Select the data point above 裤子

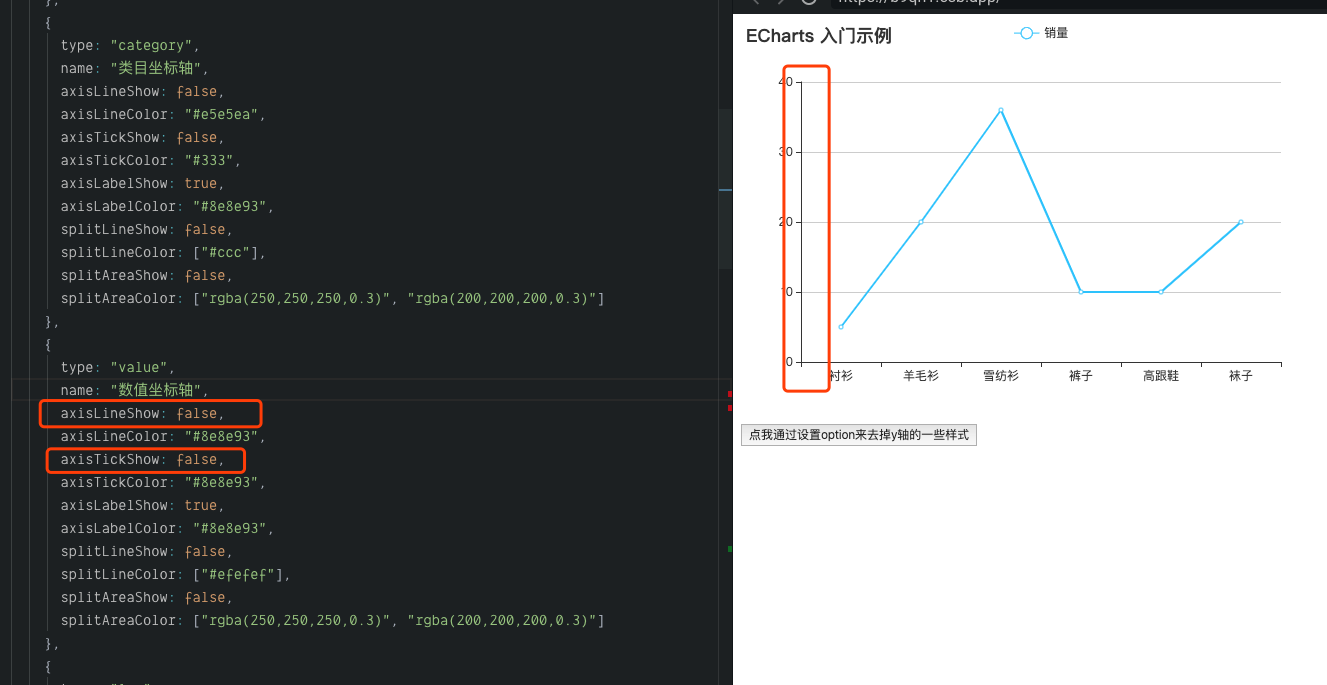coord(1080,292)
